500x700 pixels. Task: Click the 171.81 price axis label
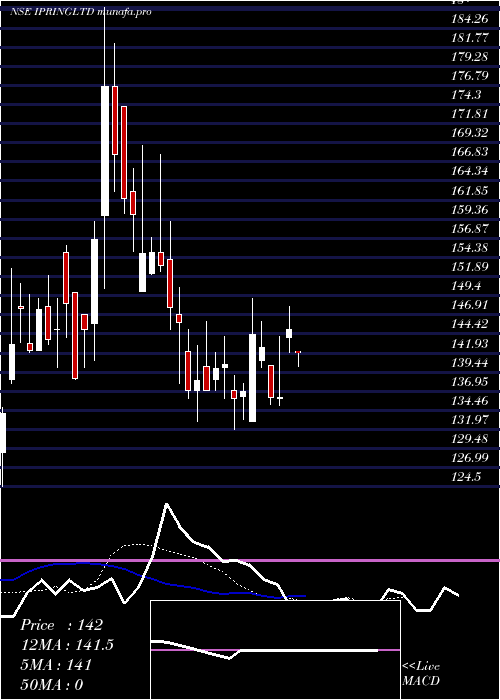click(470, 114)
